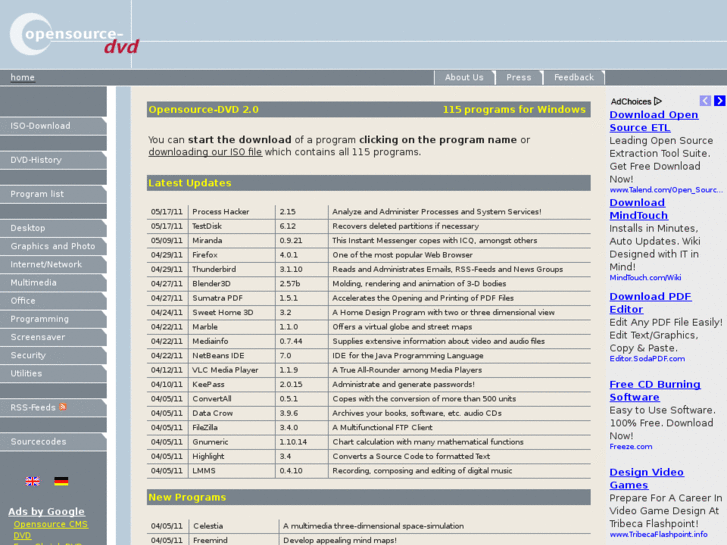Download Sweet Home 3D from list
This screenshot has height=545, width=727.
223,312
